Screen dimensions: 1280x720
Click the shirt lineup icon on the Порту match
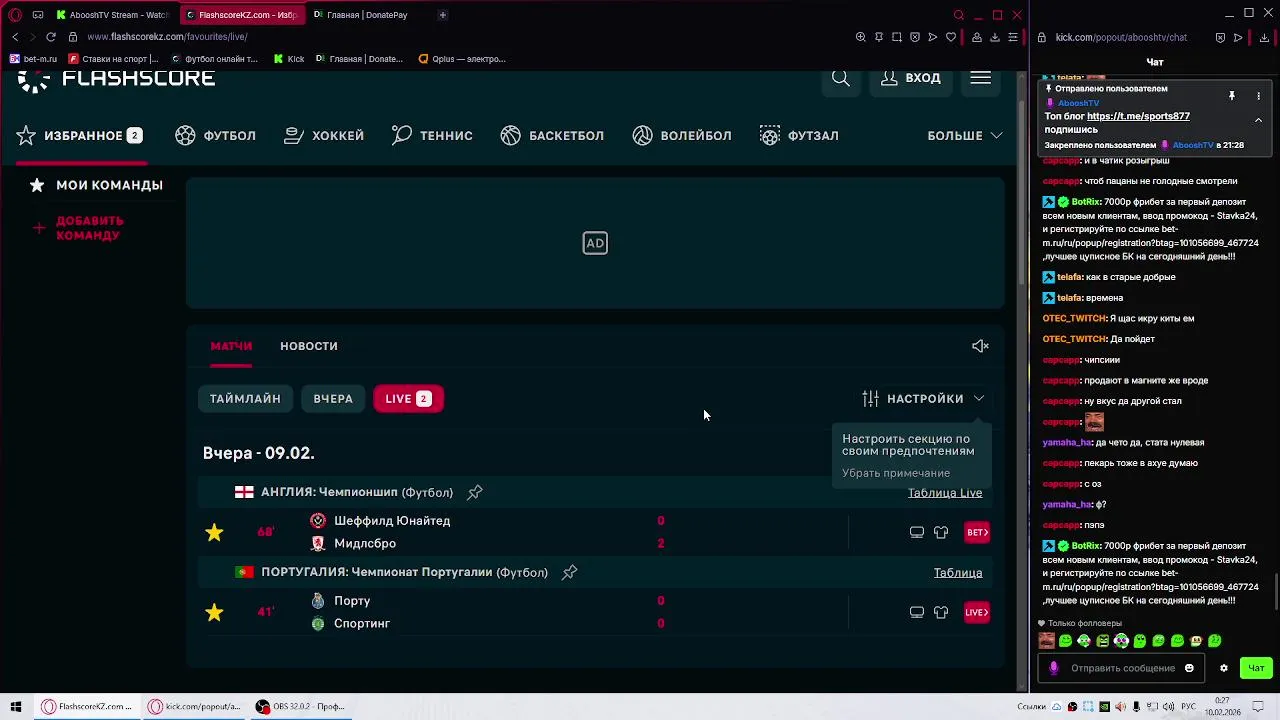[941, 612]
